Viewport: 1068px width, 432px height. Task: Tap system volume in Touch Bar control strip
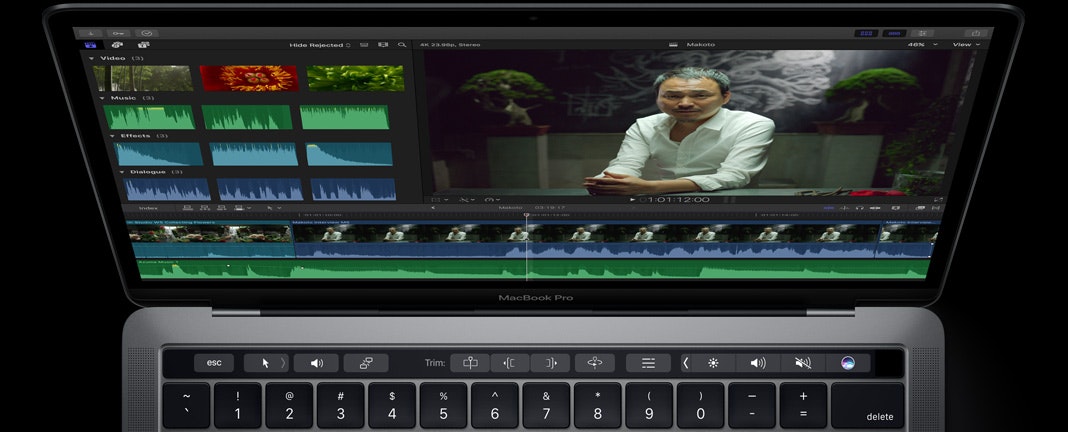pyautogui.click(x=757, y=363)
